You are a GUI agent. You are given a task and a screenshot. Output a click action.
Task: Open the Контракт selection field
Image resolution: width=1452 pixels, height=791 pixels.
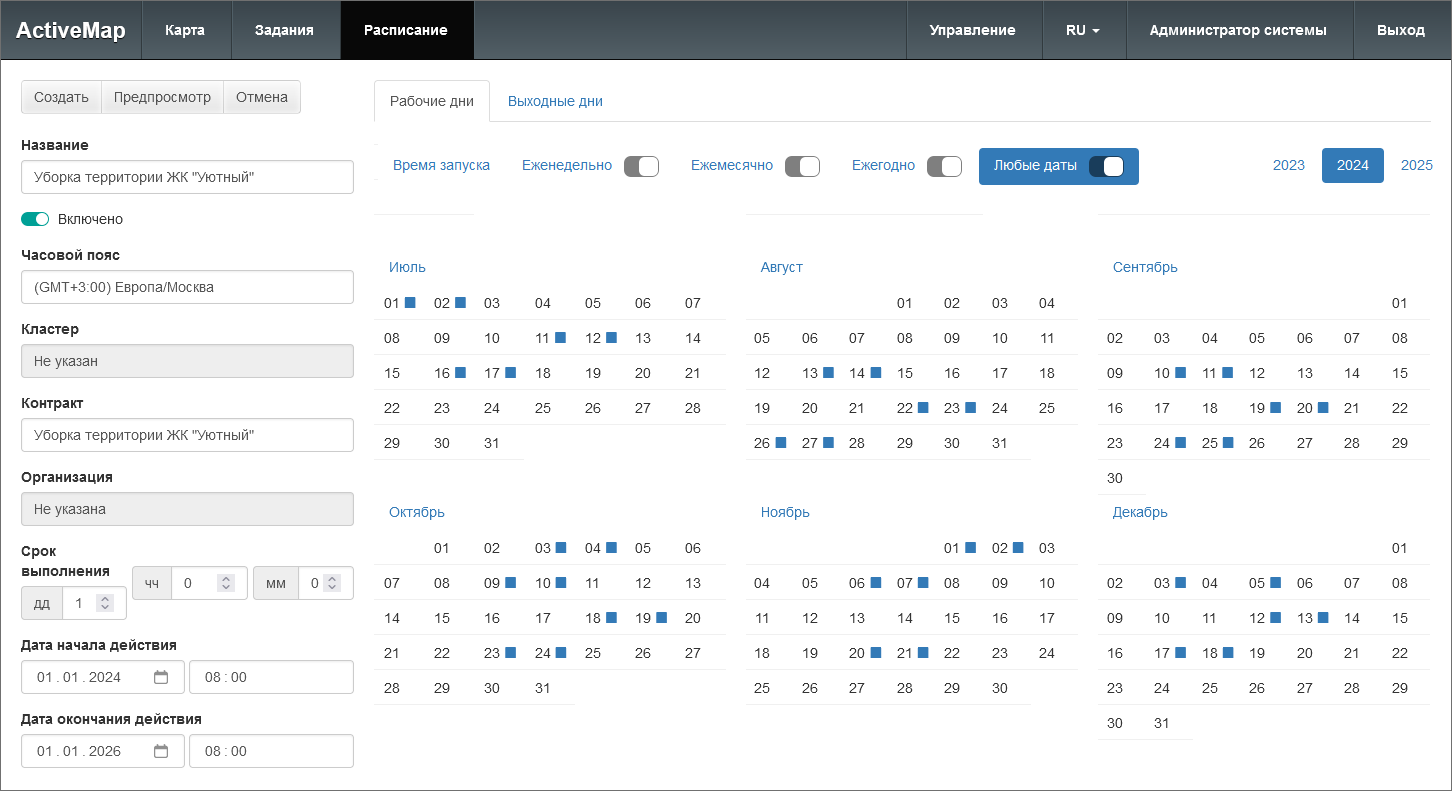click(x=187, y=435)
